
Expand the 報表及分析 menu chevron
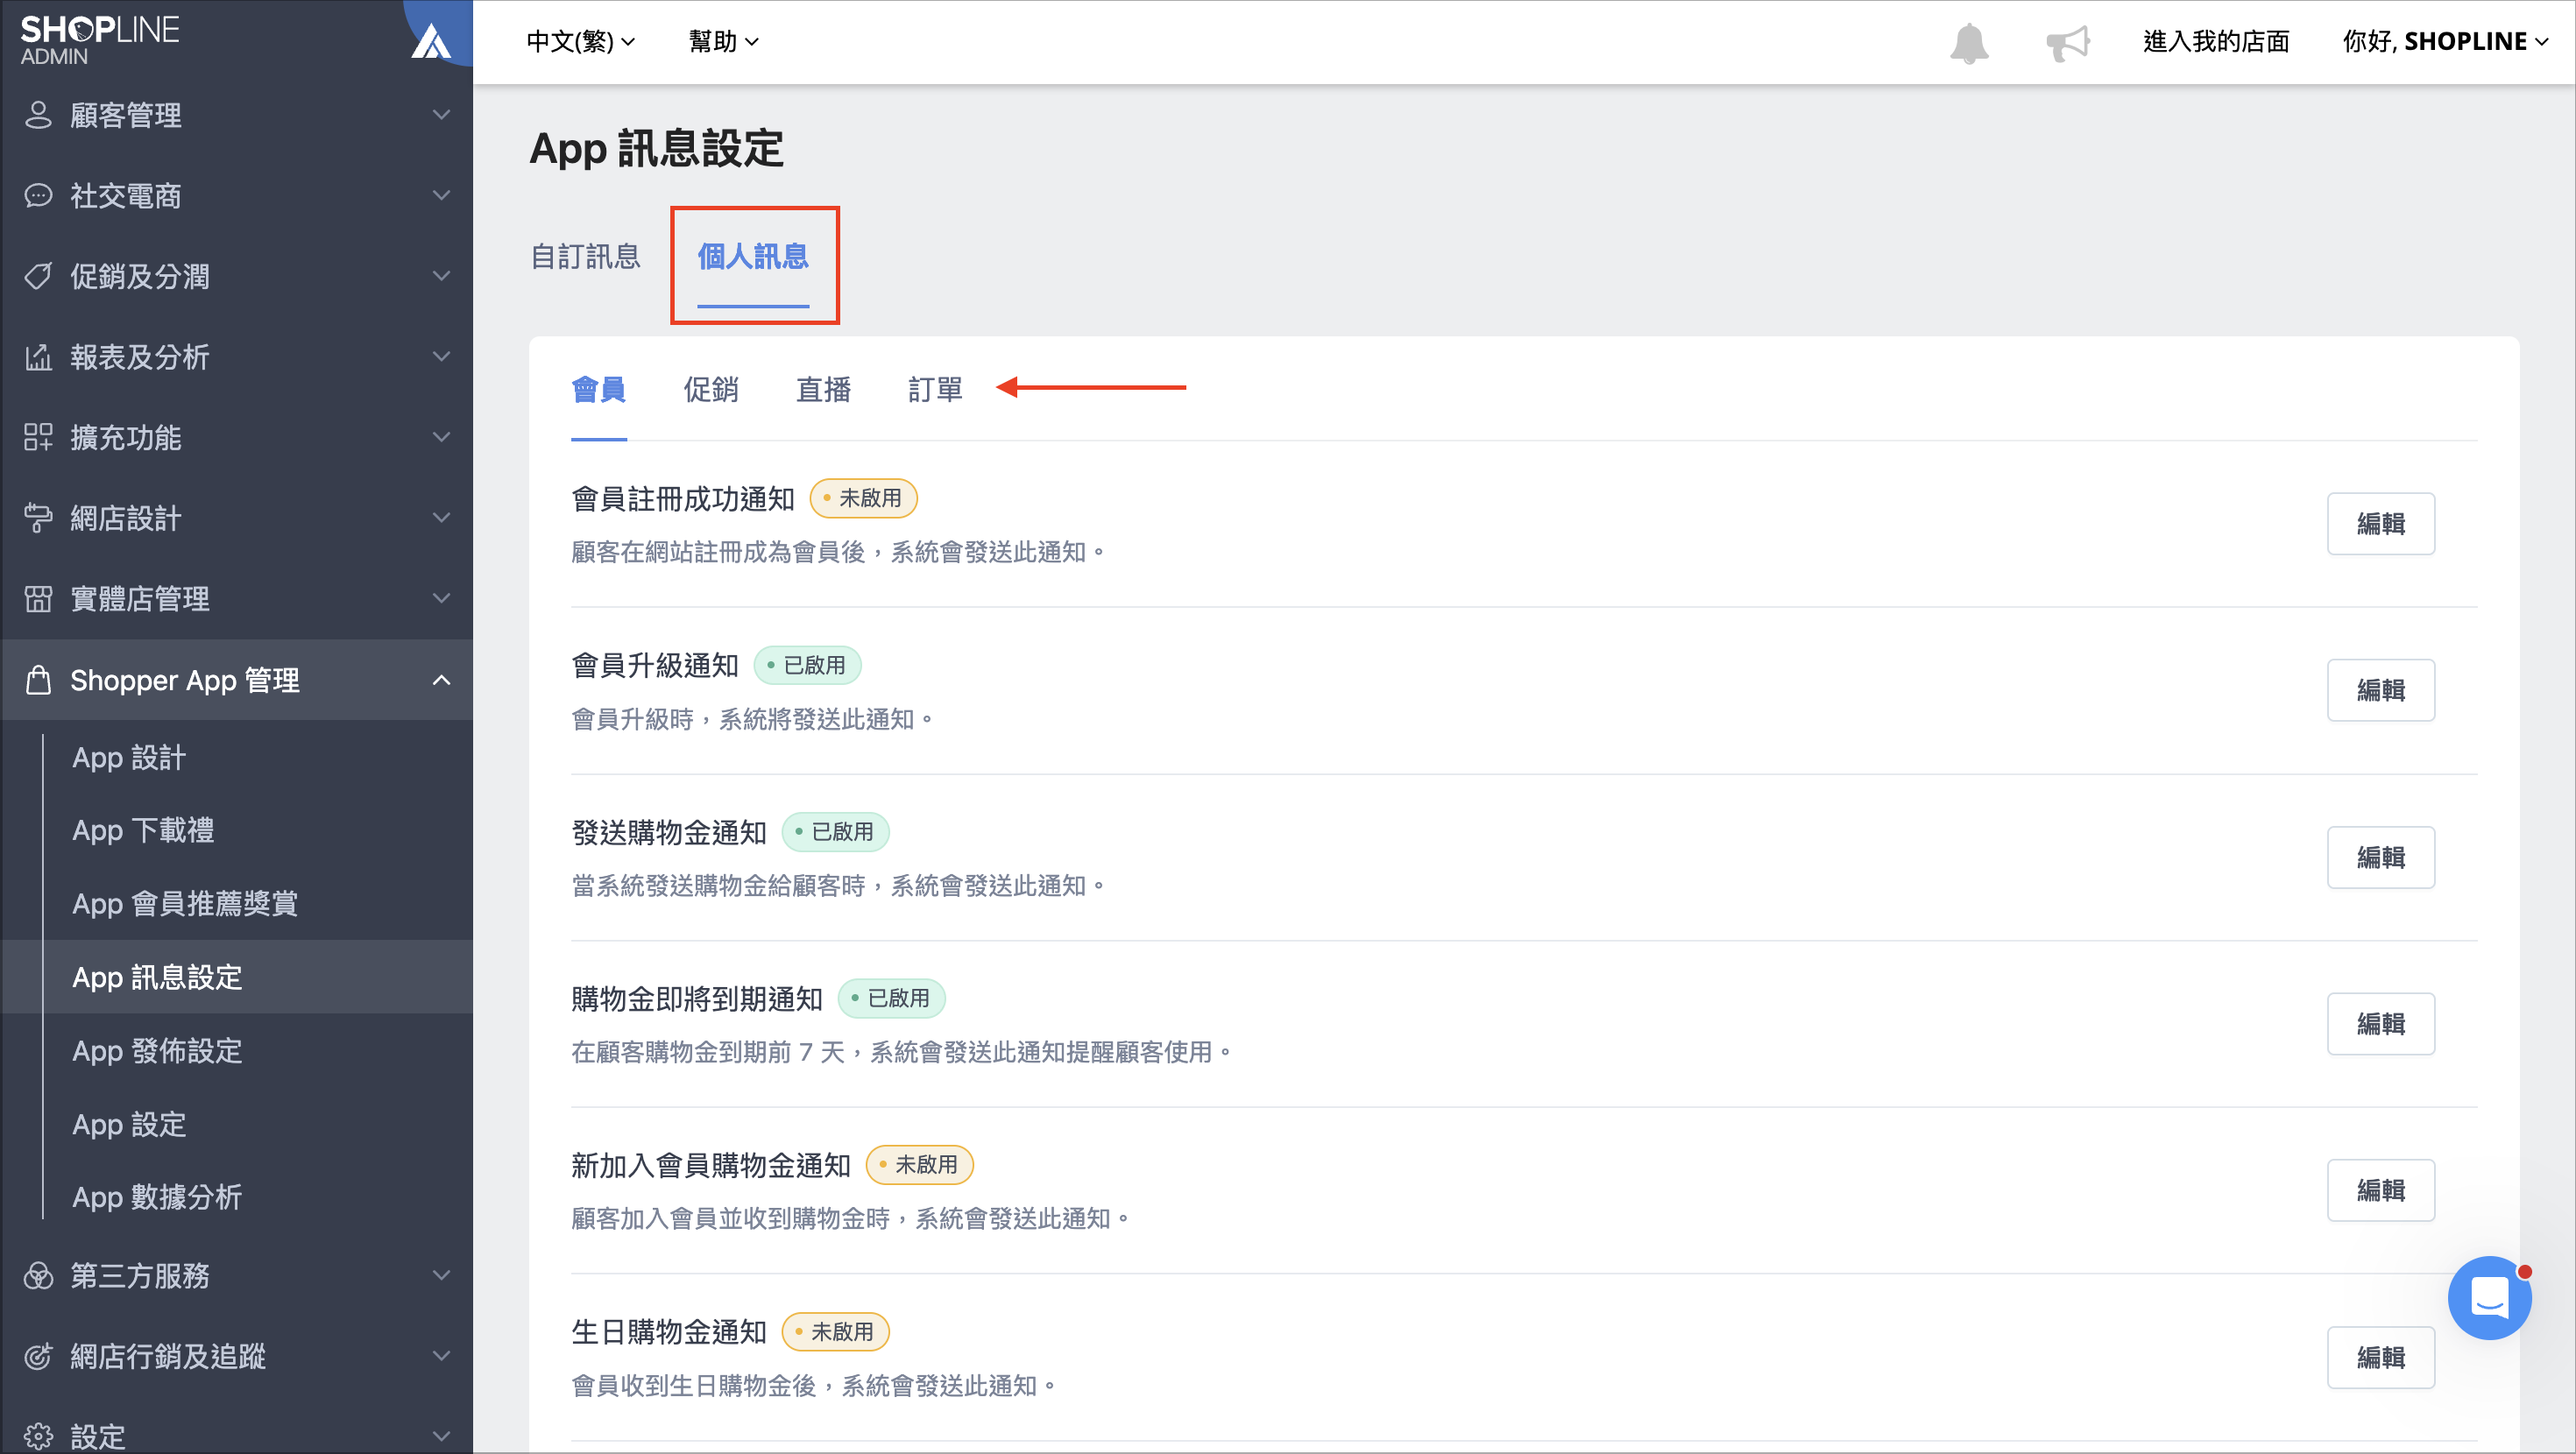pyautogui.click(x=441, y=356)
